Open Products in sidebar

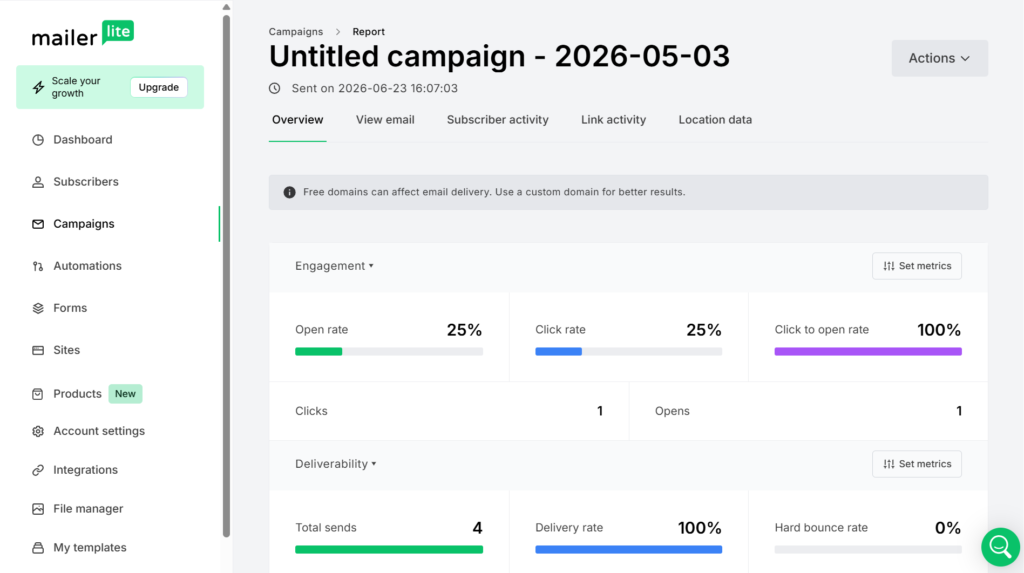click(x=78, y=394)
